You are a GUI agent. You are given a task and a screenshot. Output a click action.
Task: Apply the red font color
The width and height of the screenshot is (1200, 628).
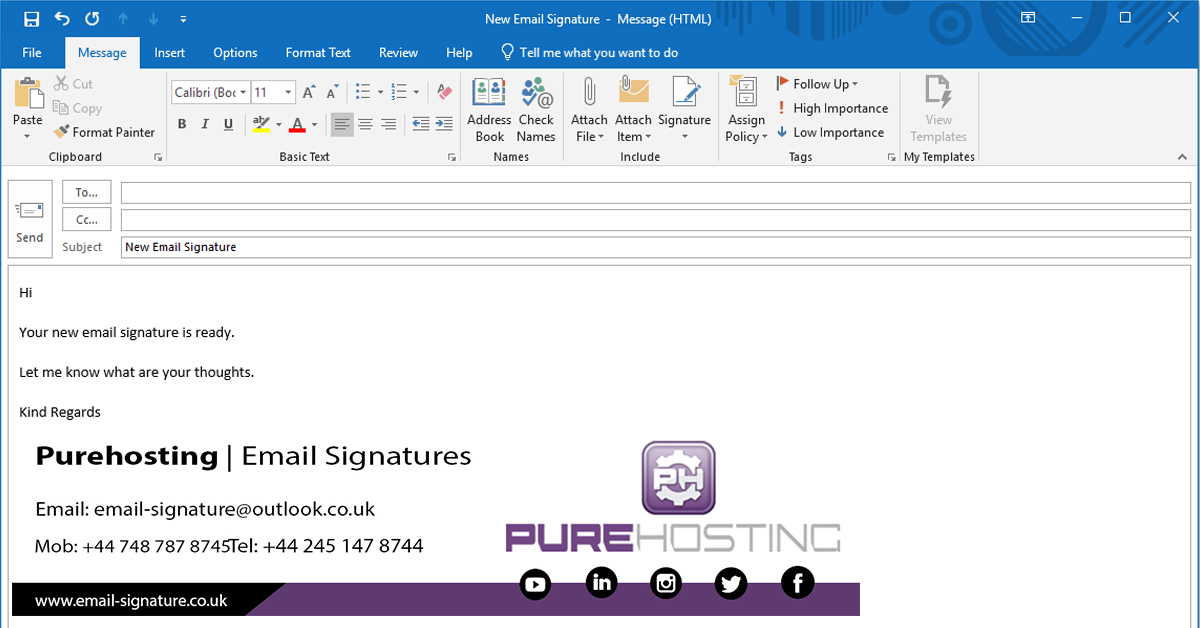[297, 124]
